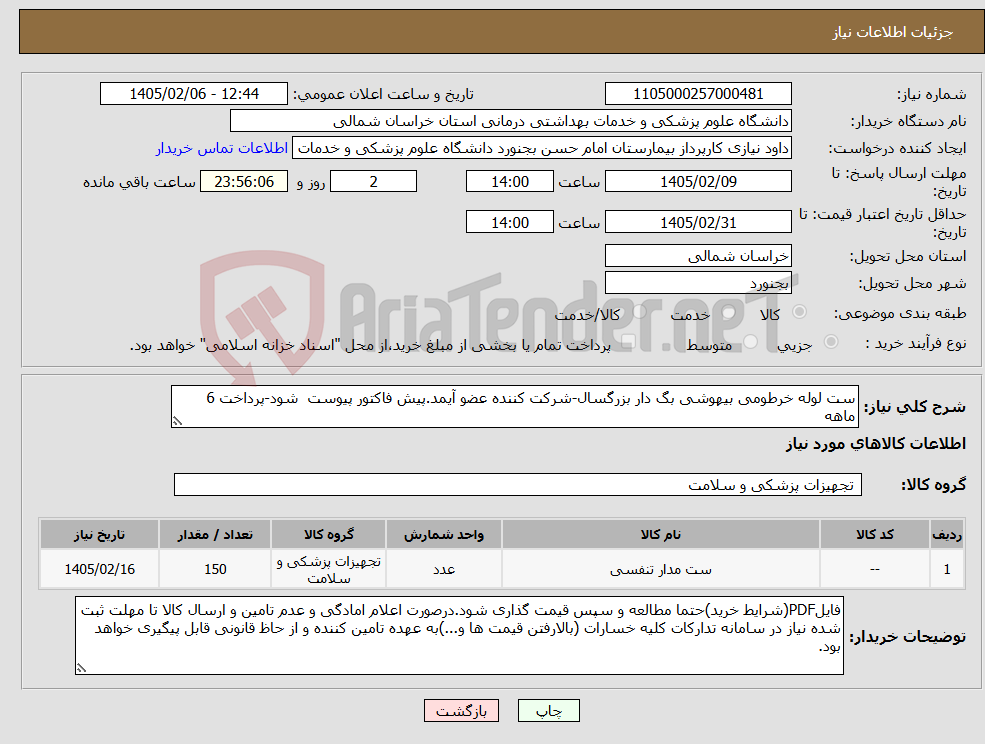Click the توضیحات خریدار notes textarea
Screen dimensions: 985x744
(x=459, y=635)
